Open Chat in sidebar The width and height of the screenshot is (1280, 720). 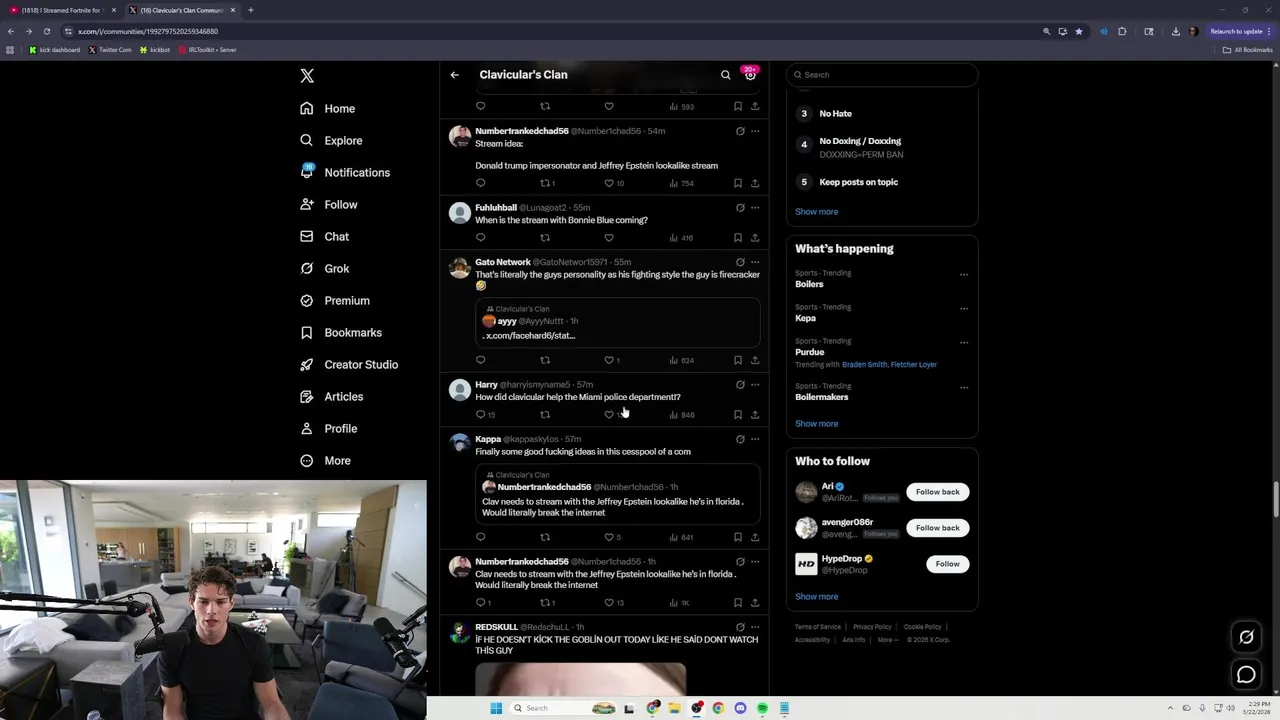pos(324,237)
